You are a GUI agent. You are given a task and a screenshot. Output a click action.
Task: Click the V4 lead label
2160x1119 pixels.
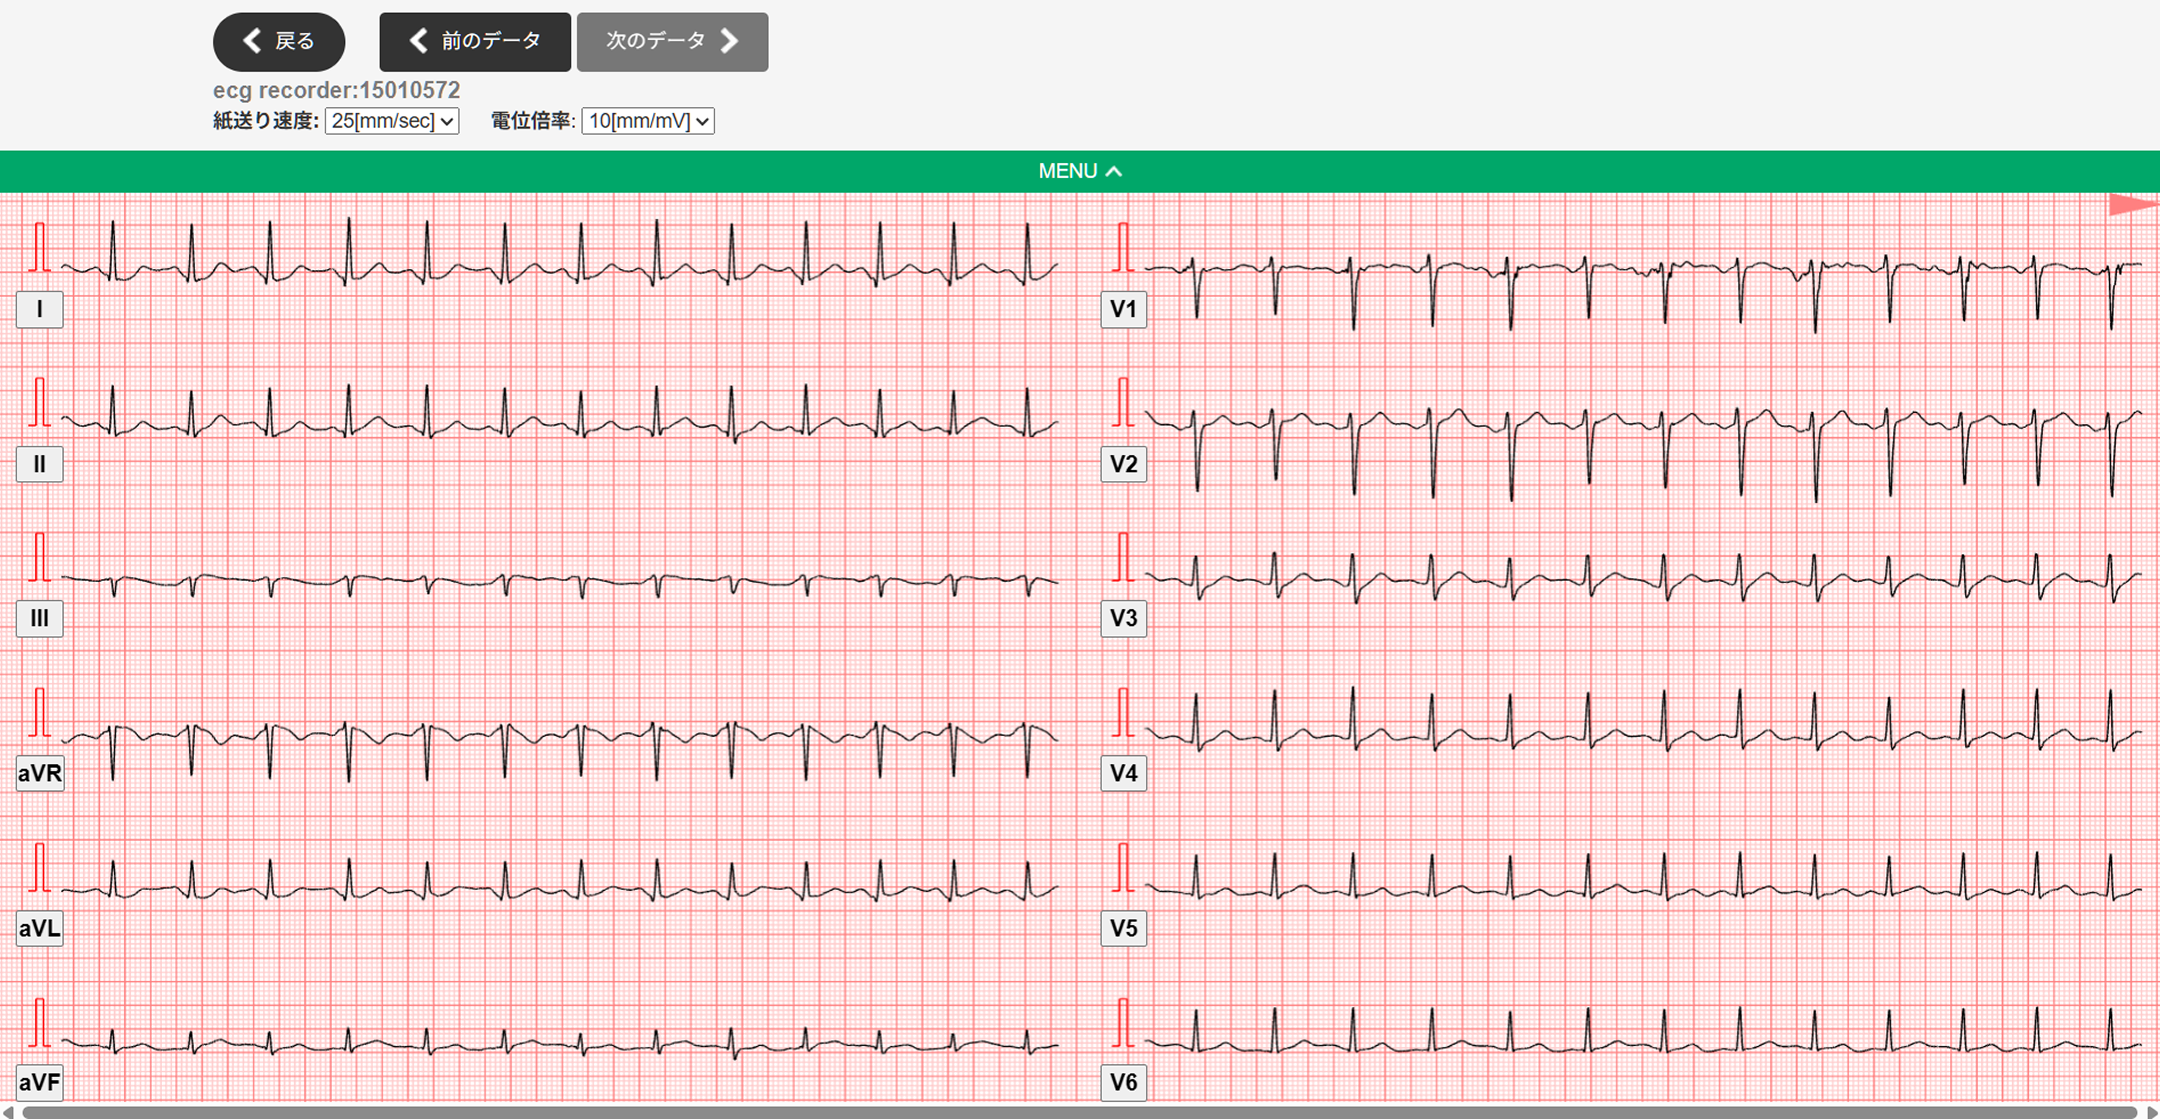pos(1123,773)
